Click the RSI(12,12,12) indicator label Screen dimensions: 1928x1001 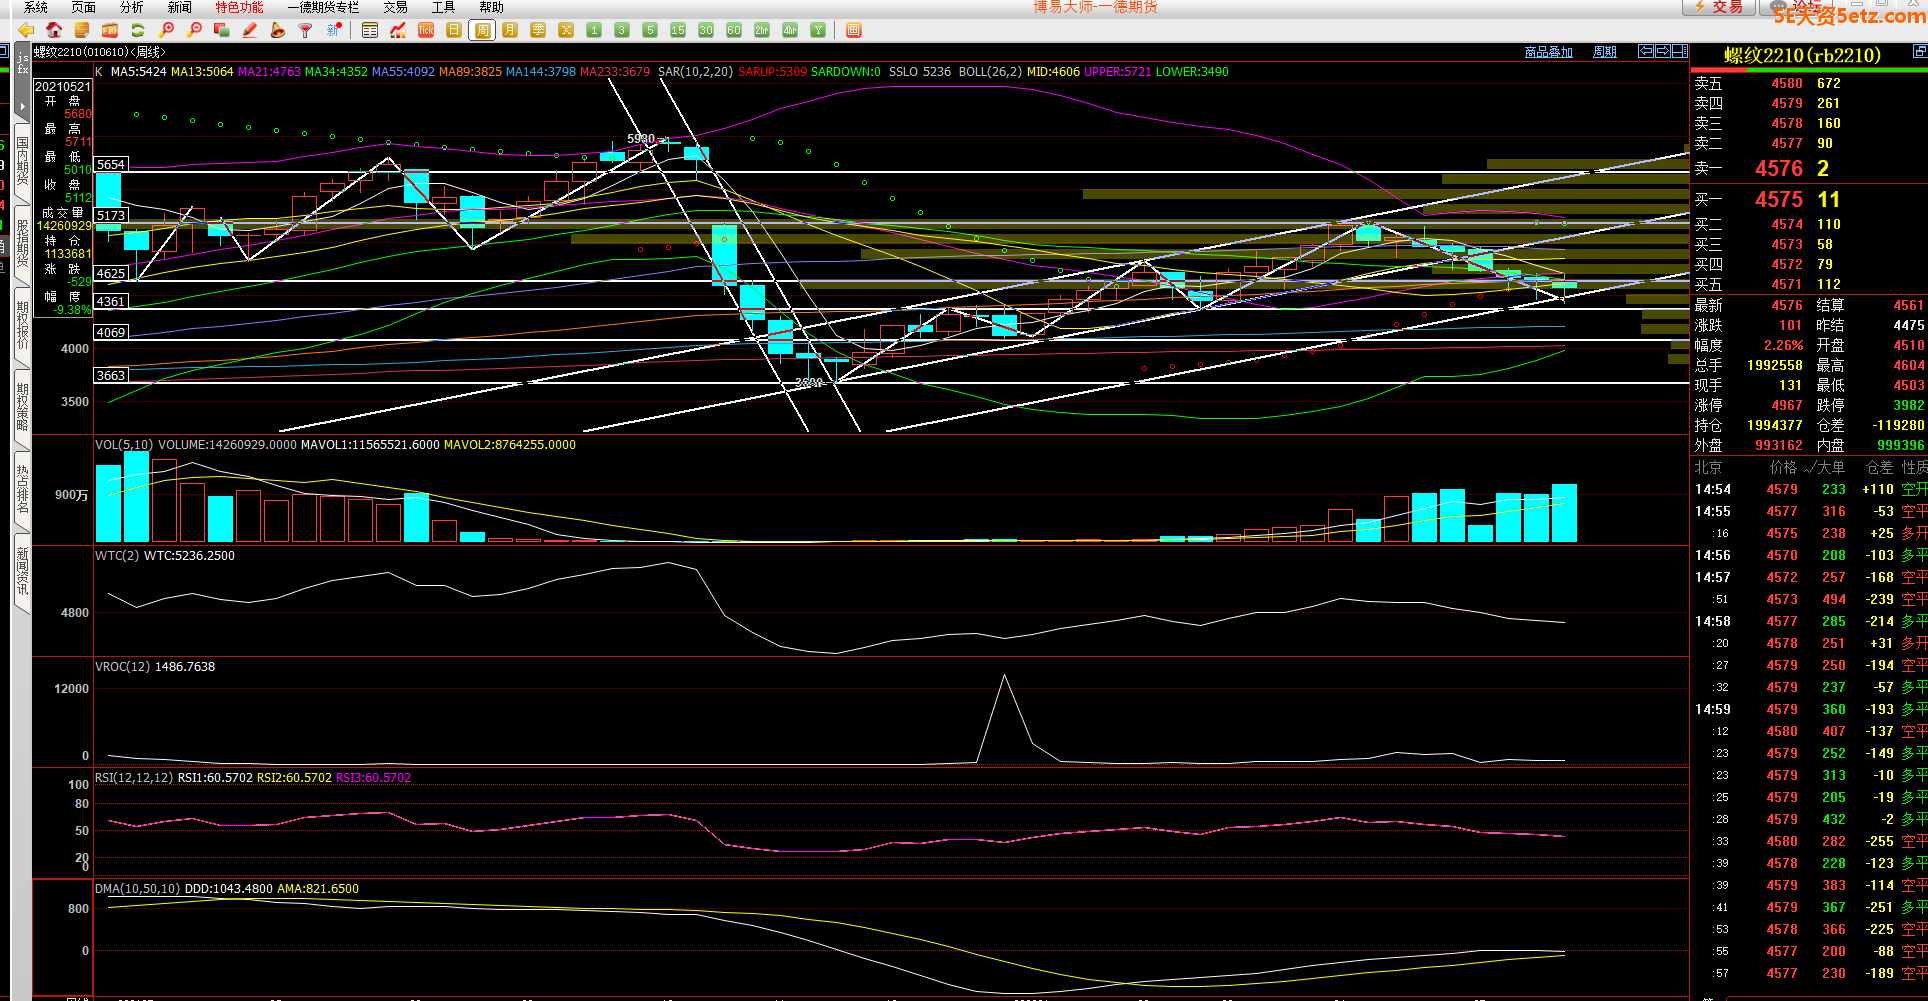point(134,778)
